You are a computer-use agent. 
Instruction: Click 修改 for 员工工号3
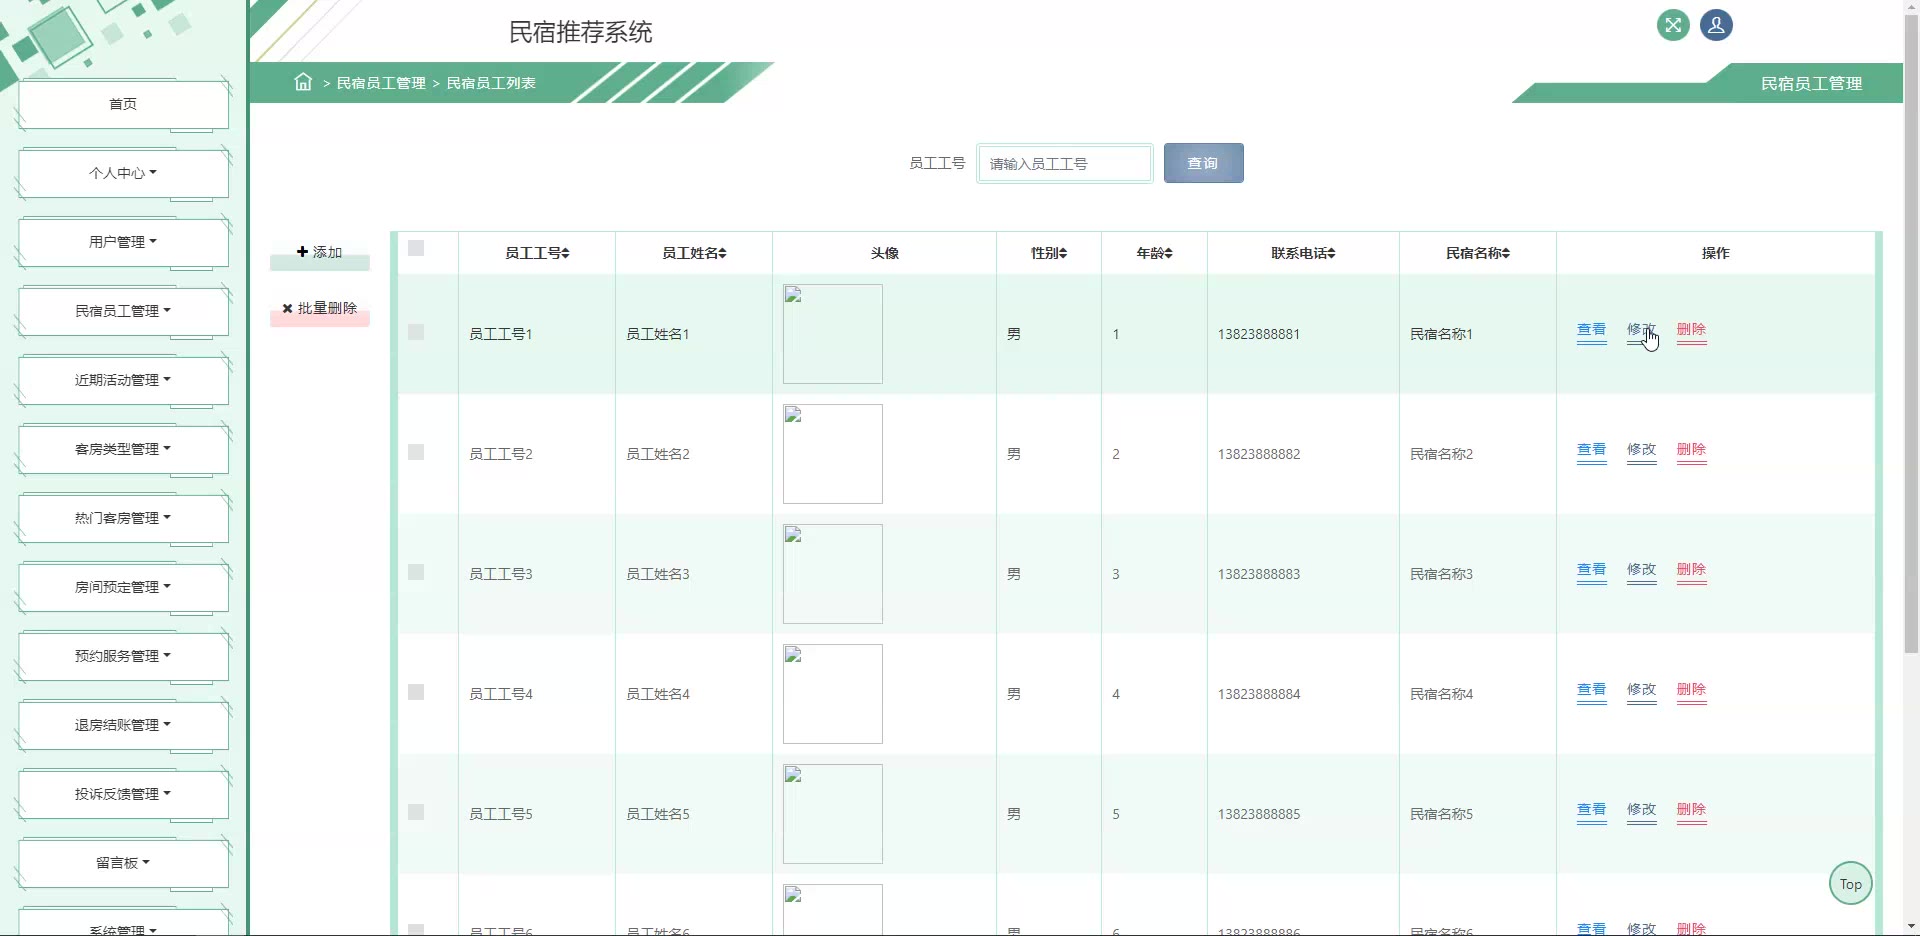1641,571
